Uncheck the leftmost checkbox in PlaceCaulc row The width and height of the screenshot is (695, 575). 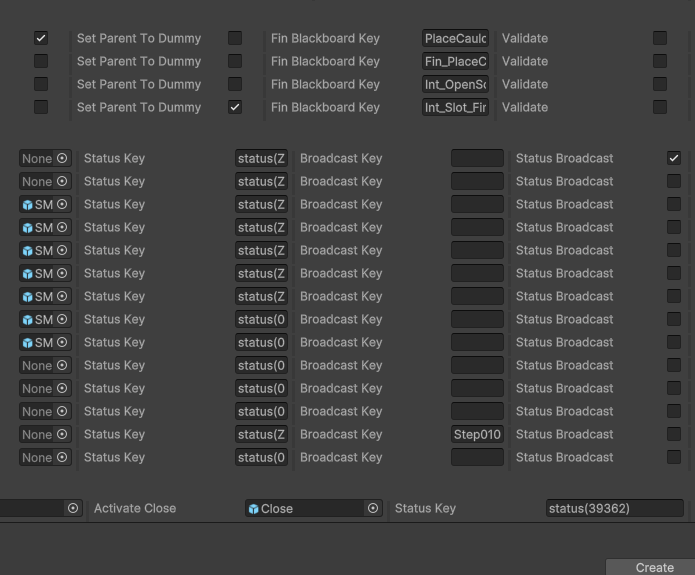click(x=41, y=38)
